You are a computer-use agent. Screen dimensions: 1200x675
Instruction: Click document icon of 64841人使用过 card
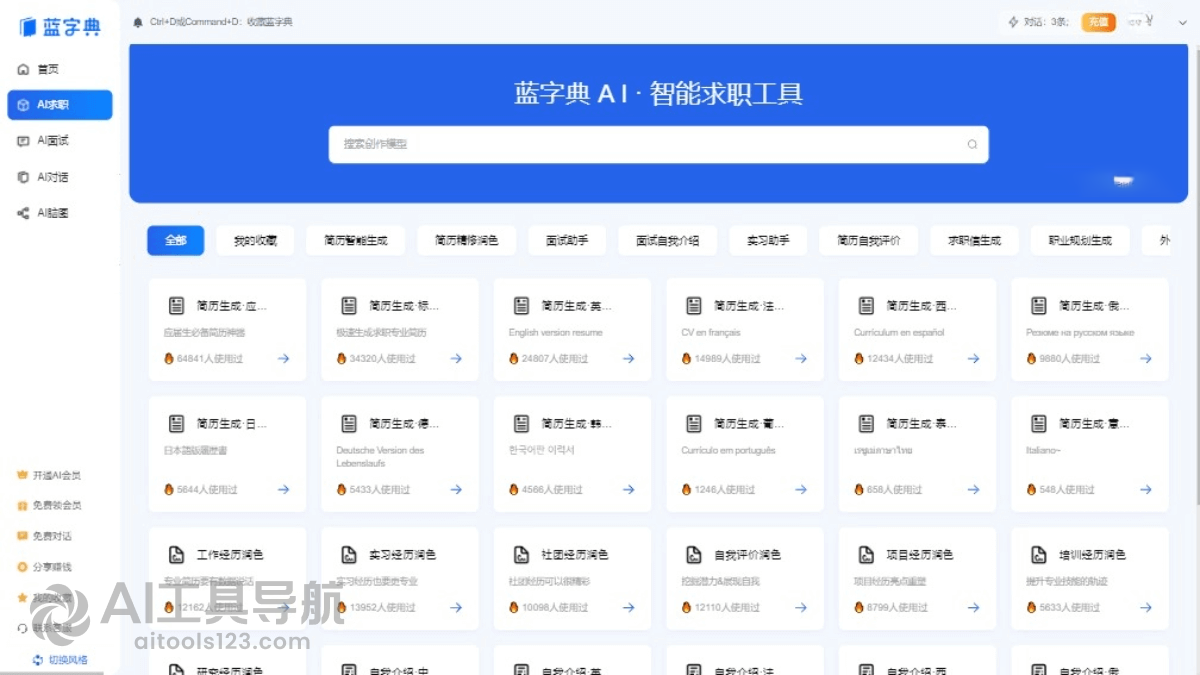click(176, 306)
